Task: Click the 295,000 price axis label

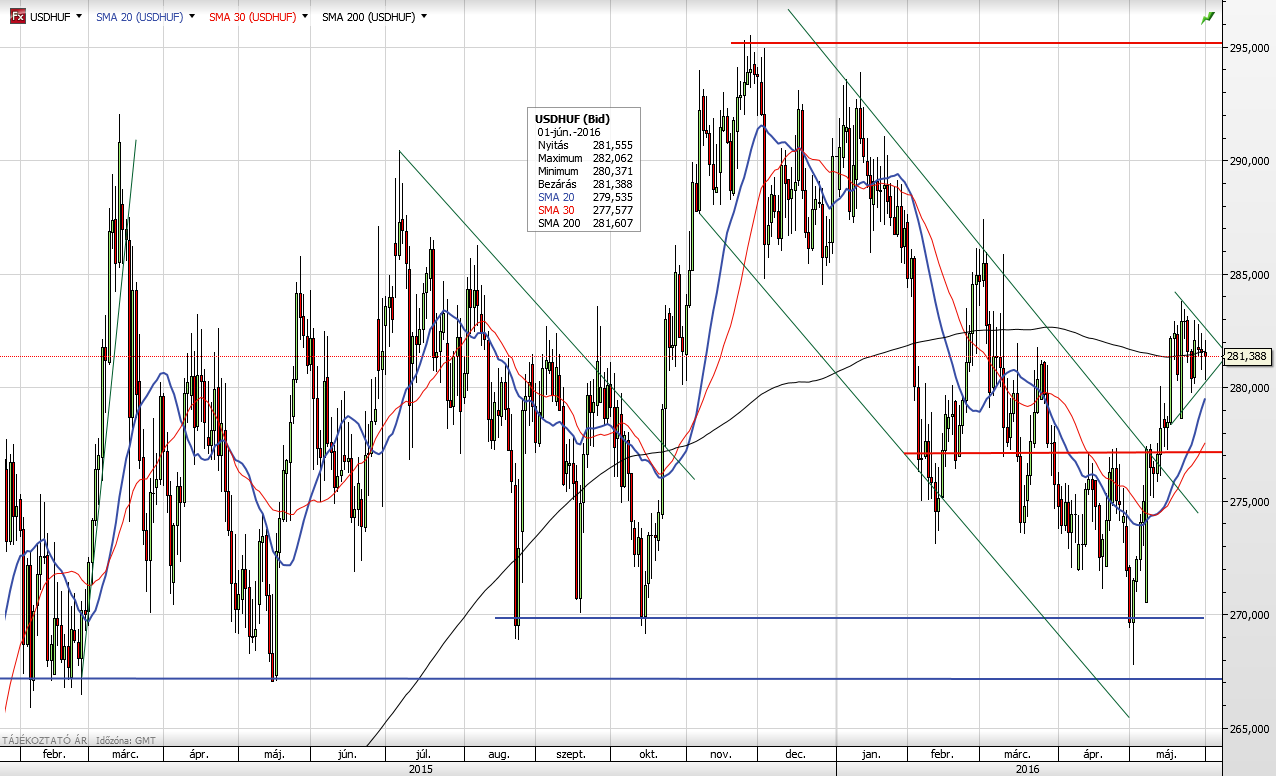Action: point(1251,48)
